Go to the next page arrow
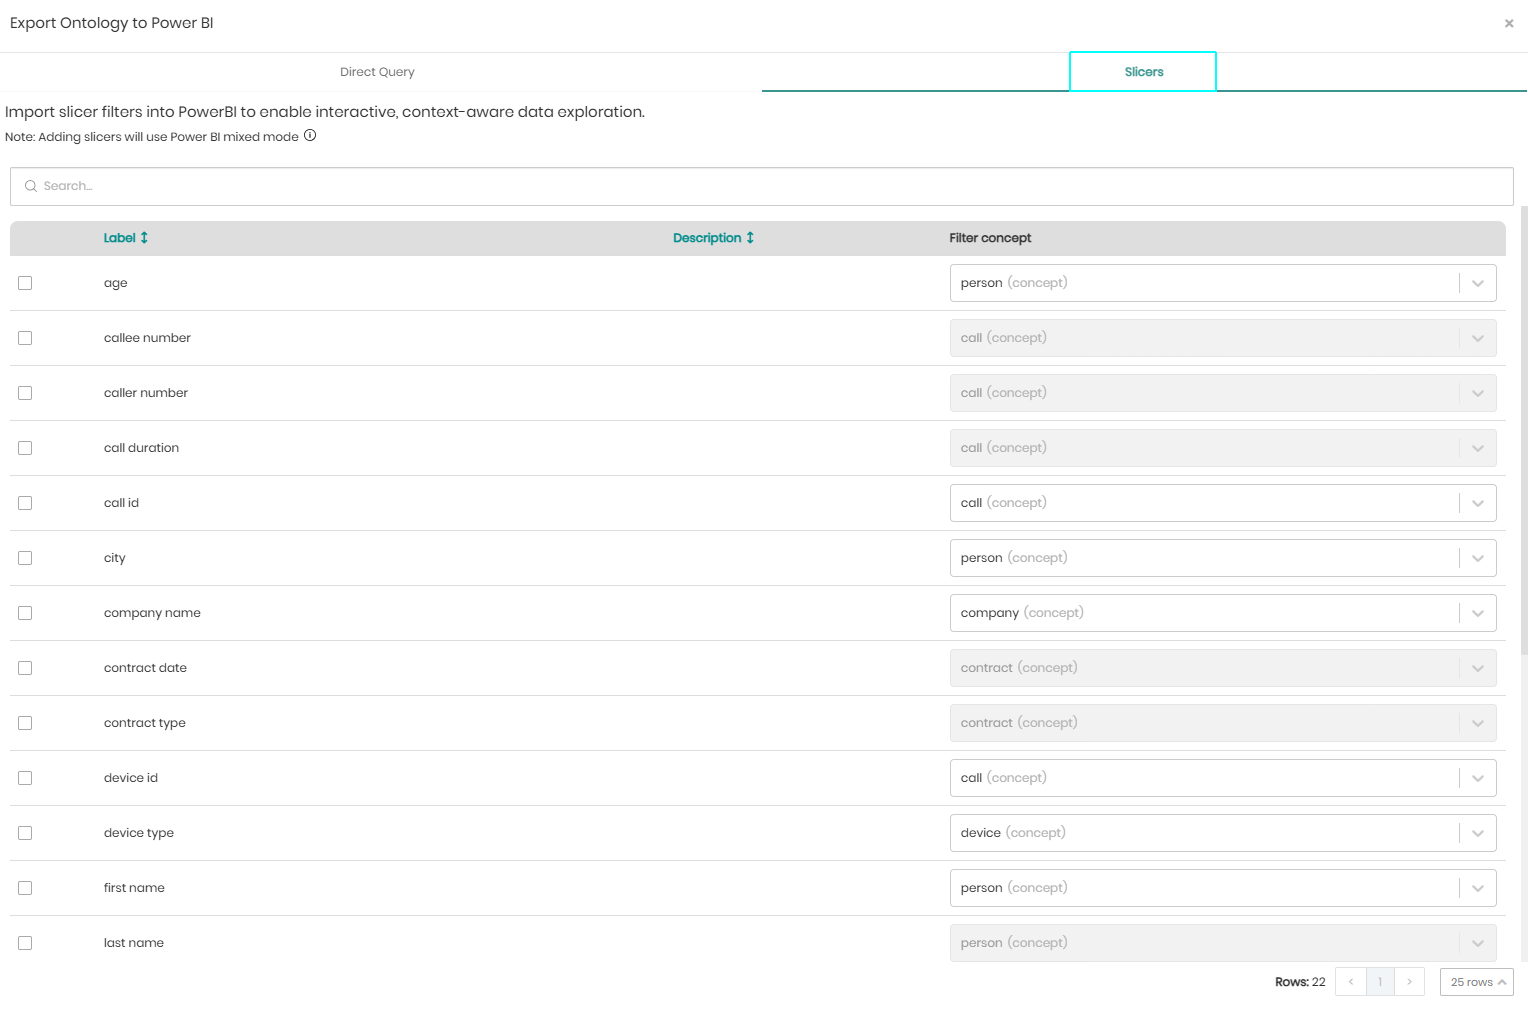Screen dimensions: 1528x1010 (1409, 982)
